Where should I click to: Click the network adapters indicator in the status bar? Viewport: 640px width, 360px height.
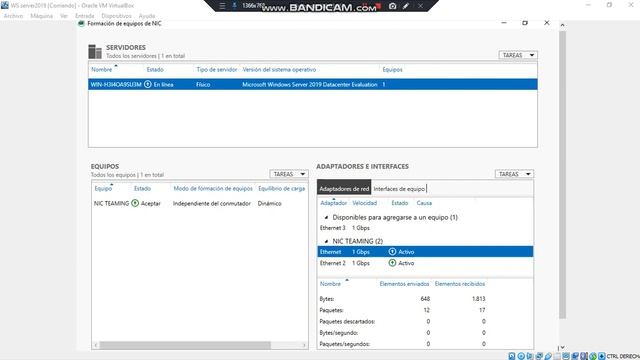click(539, 356)
